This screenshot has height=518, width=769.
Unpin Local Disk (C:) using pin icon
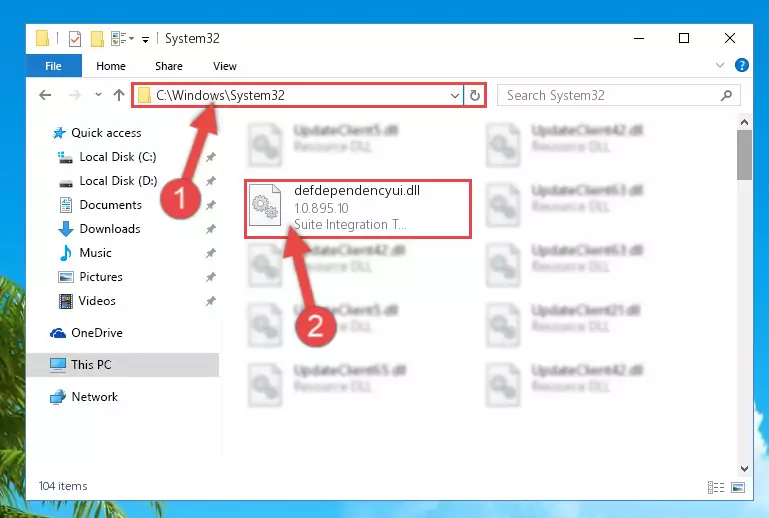[x=210, y=157]
